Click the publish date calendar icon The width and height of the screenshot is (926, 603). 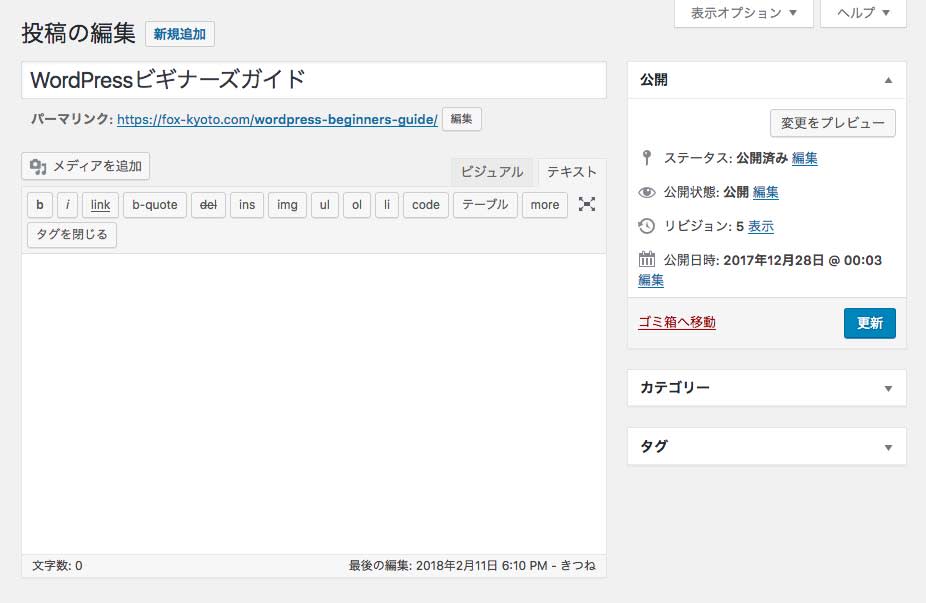(x=647, y=259)
